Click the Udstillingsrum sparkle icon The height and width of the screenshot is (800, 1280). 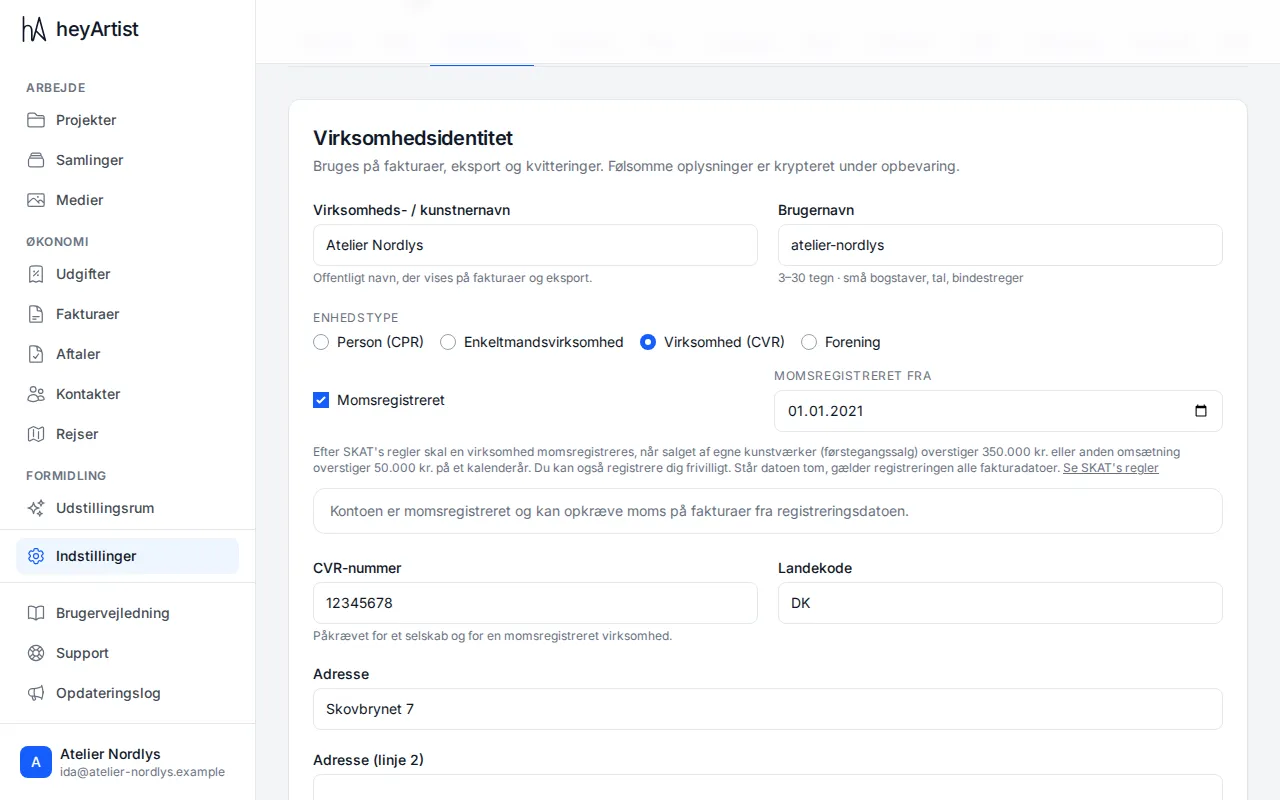tap(36, 508)
